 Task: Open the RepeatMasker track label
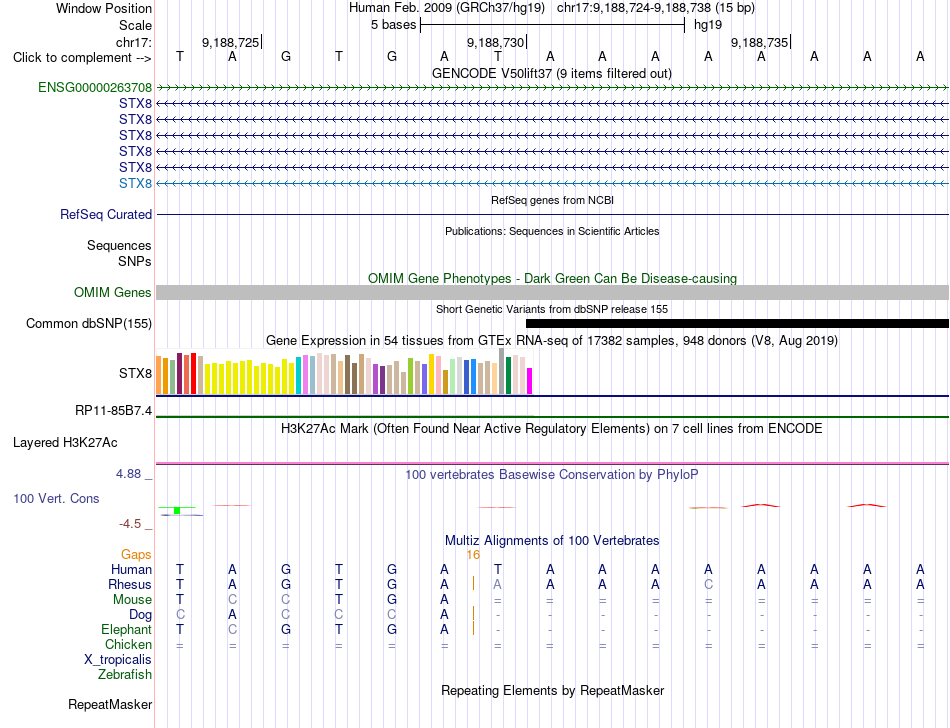pyautogui.click(x=110, y=704)
